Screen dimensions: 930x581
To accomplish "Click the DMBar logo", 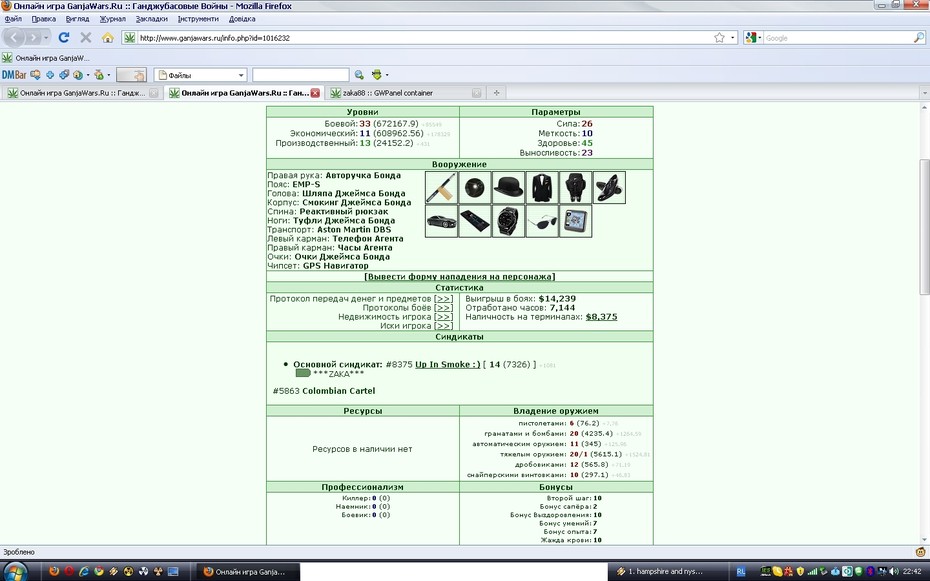I will click(x=14, y=75).
